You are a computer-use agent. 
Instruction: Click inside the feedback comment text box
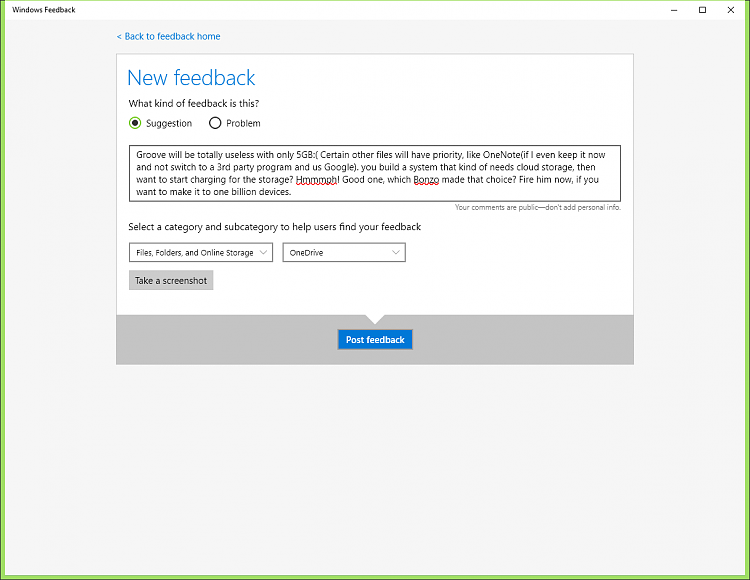pos(375,173)
